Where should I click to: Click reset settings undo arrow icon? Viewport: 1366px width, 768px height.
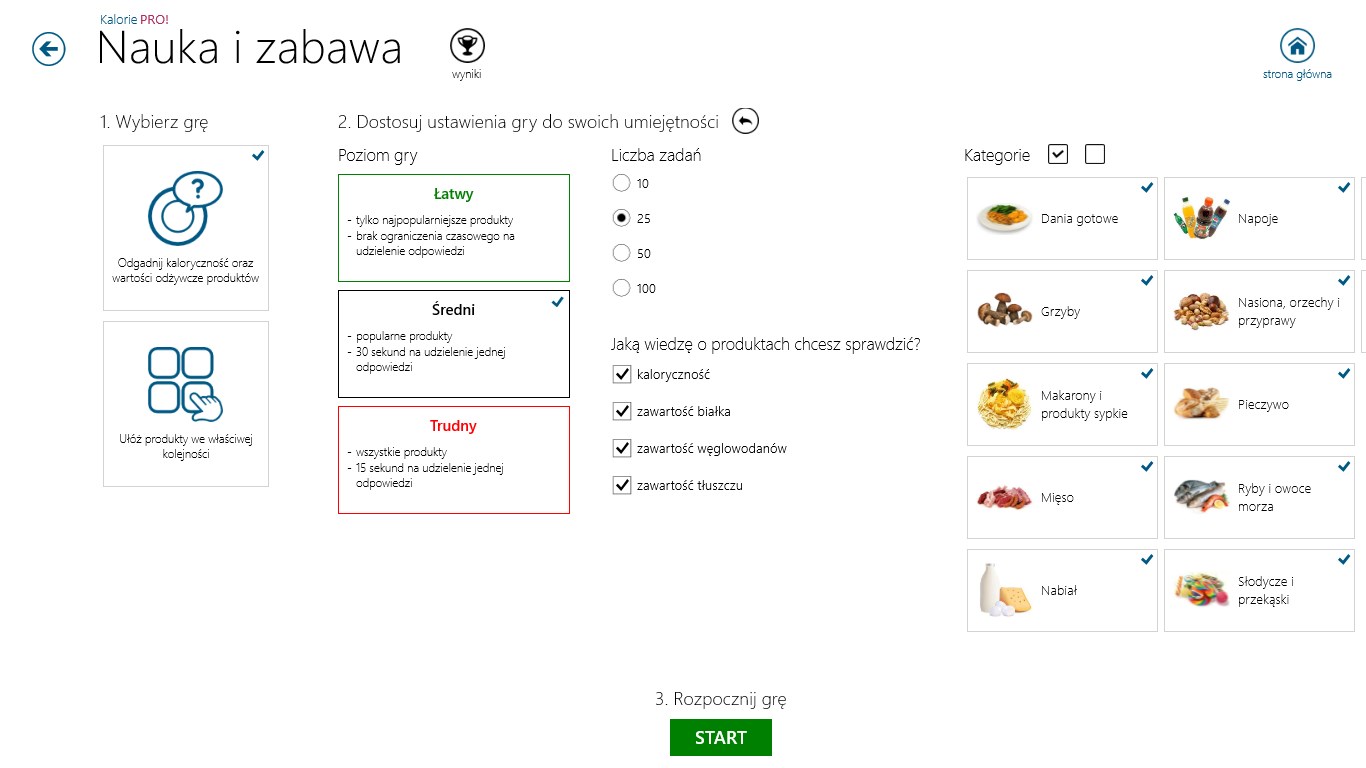click(x=745, y=122)
